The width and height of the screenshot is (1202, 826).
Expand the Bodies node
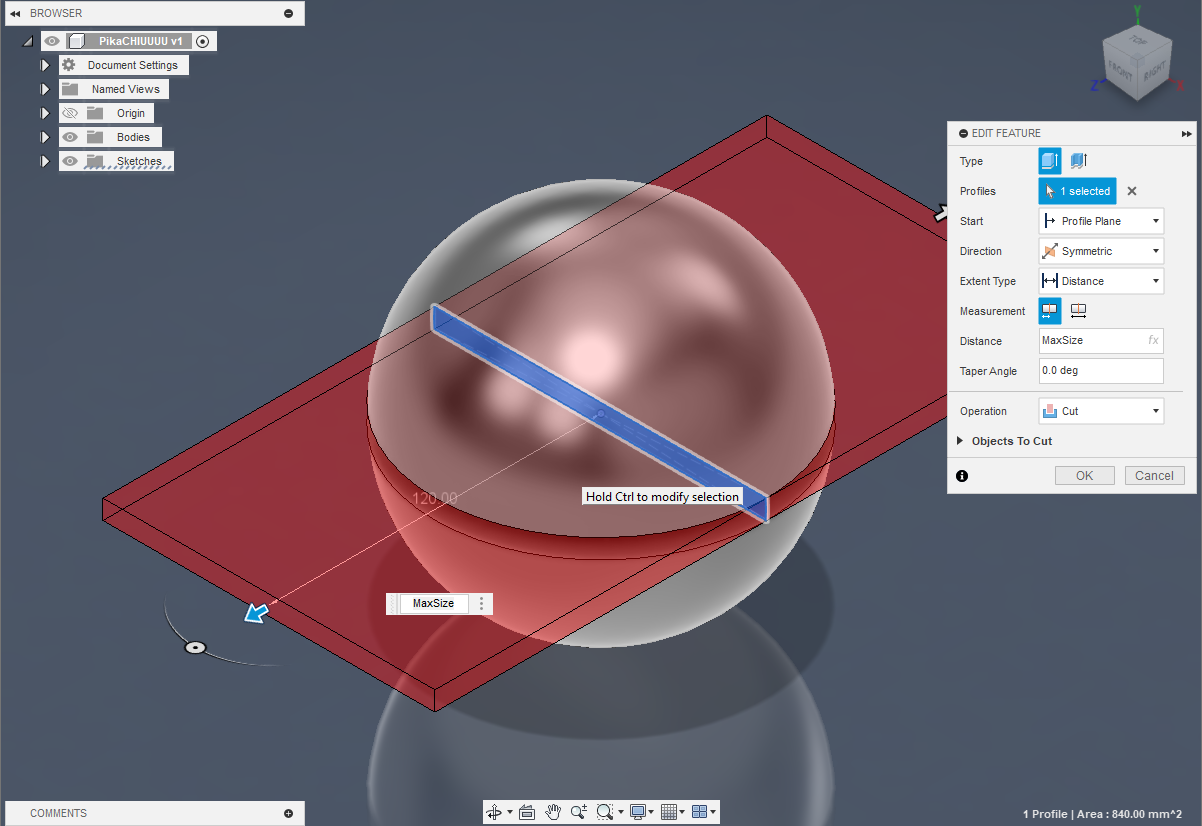point(45,137)
